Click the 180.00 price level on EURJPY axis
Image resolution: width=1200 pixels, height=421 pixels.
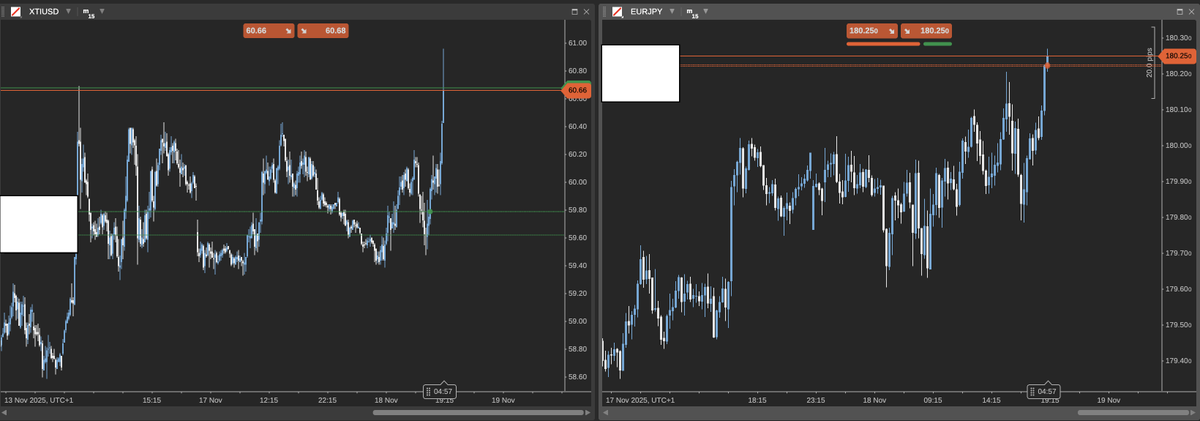[x=1178, y=146]
